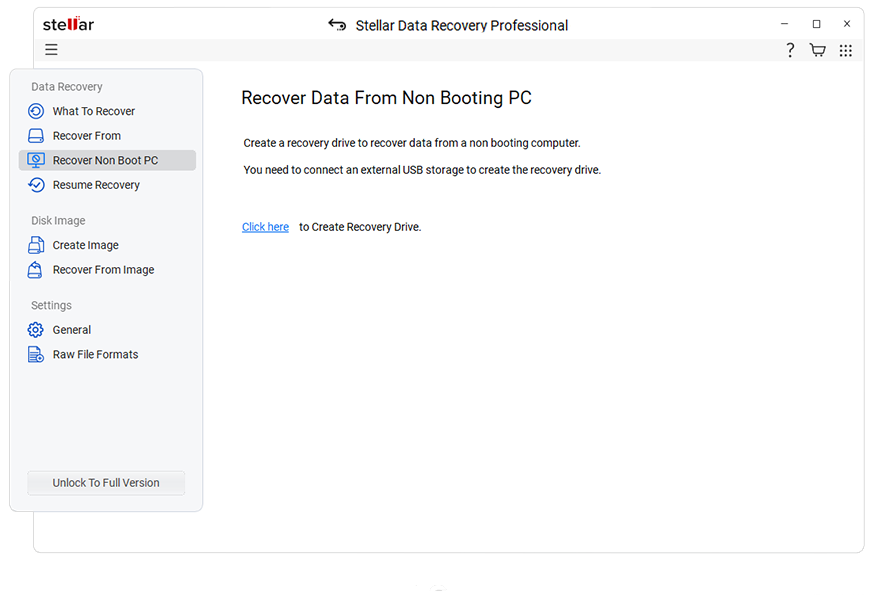Close the Stellar Data Recovery window
Viewport: 878px width, 598px height.
point(847,24)
